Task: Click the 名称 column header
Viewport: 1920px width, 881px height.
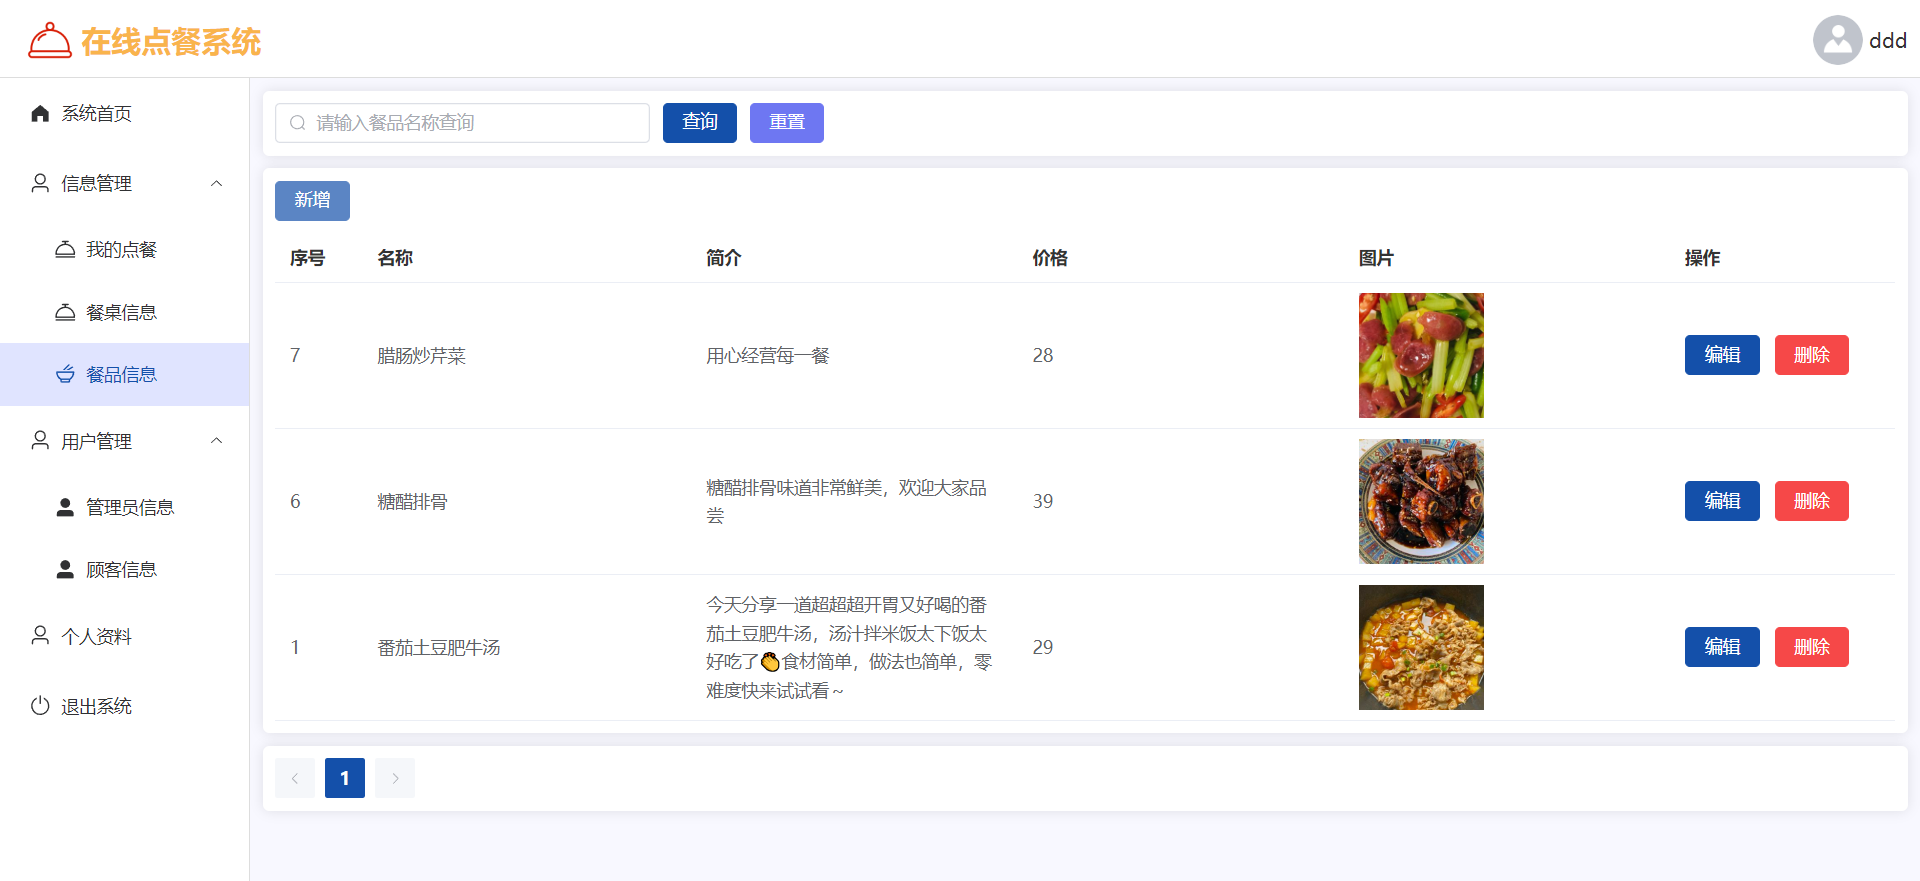Action: click(x=395, y=258)
